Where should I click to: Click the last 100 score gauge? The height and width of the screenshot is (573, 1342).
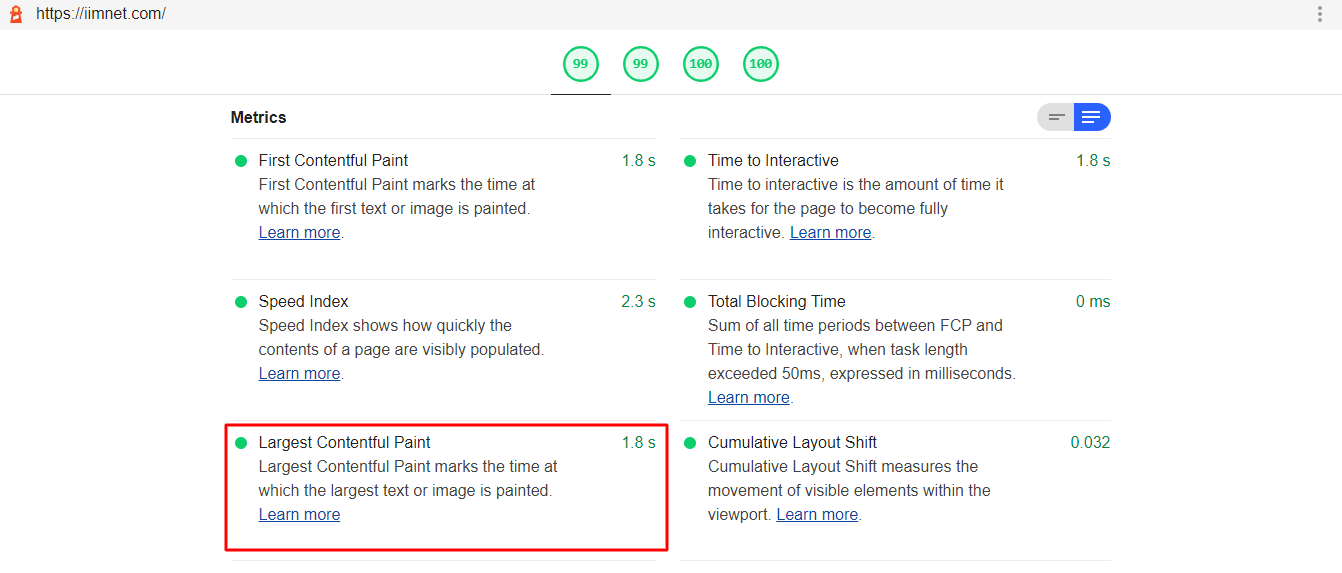point(760,64)
